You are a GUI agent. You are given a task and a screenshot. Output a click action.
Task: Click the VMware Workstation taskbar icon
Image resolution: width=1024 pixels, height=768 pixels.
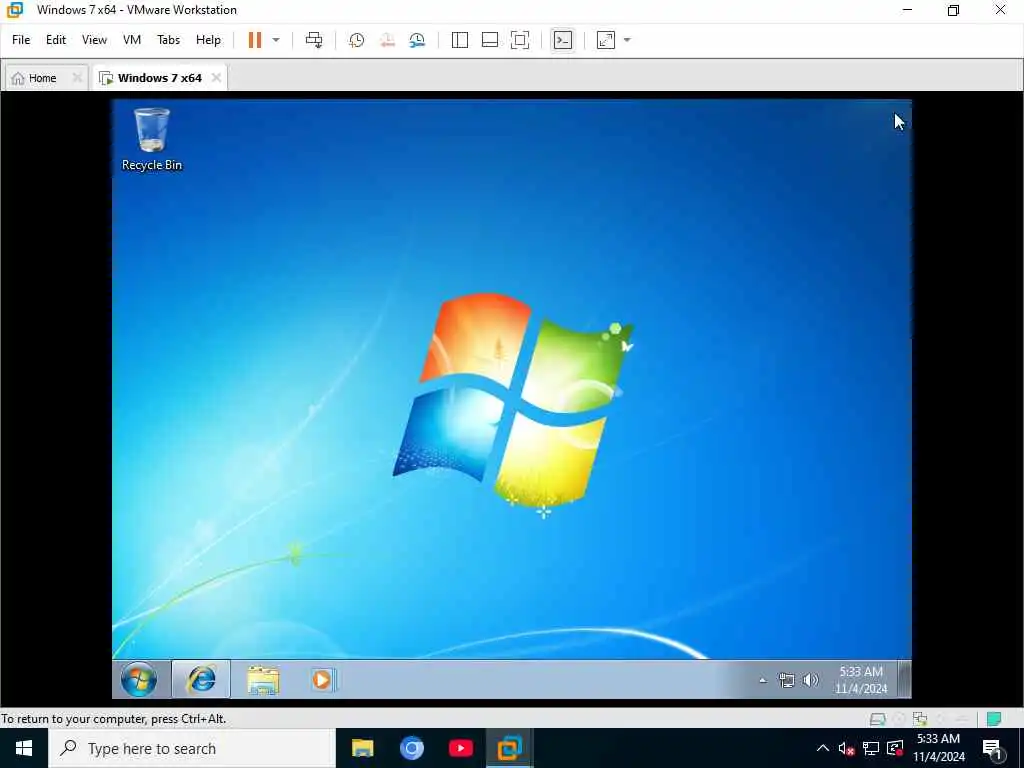click(x=509, y=748)
